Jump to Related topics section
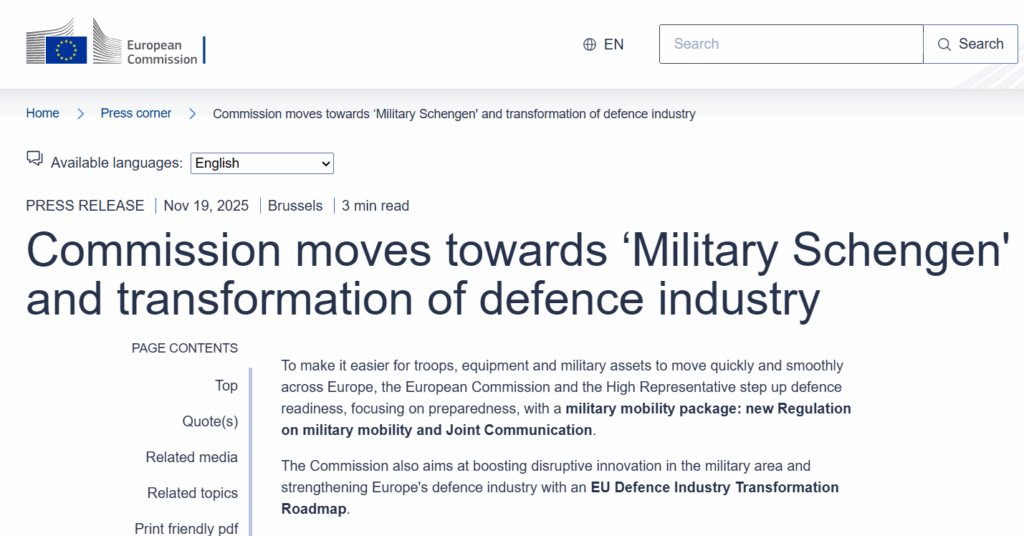Viewport: 1024px width, 536px height. (x=192, y=494)
